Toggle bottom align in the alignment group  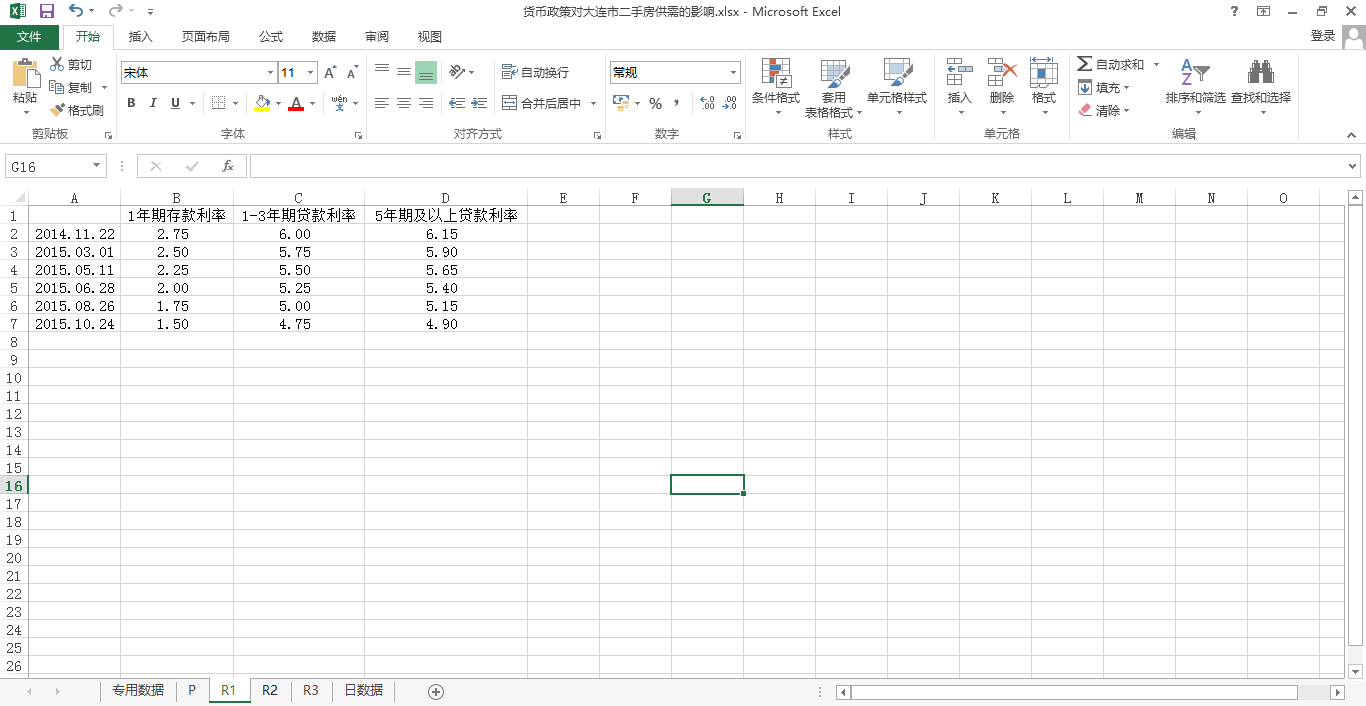(x=426, y=72)
